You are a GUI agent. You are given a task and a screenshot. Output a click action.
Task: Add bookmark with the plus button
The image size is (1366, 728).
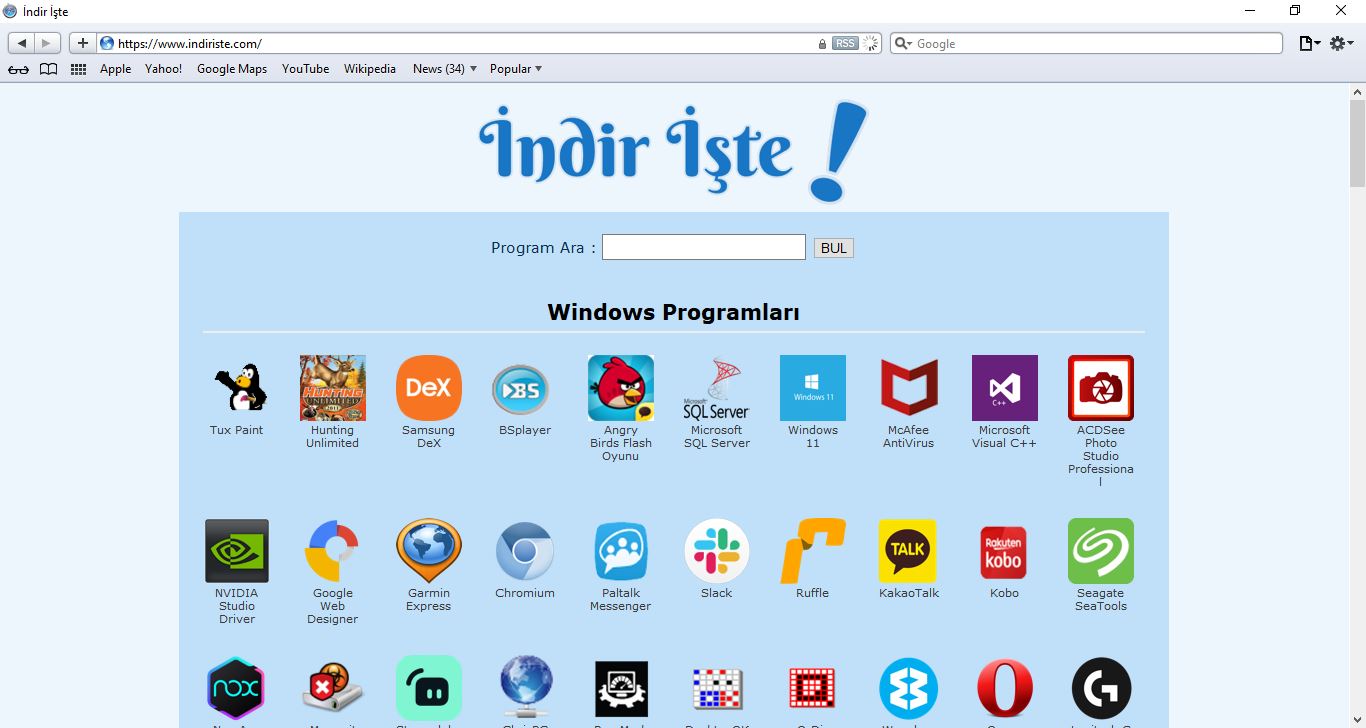click(x=82, y=43)
